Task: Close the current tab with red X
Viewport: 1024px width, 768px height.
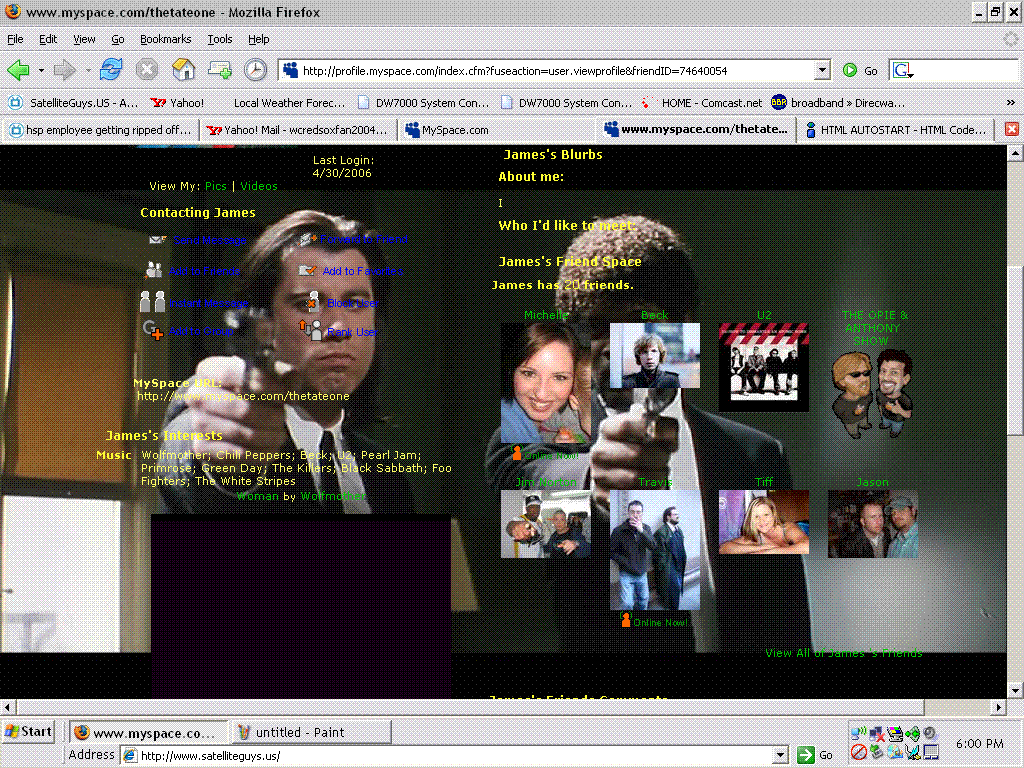Action: click(1012, 129)
